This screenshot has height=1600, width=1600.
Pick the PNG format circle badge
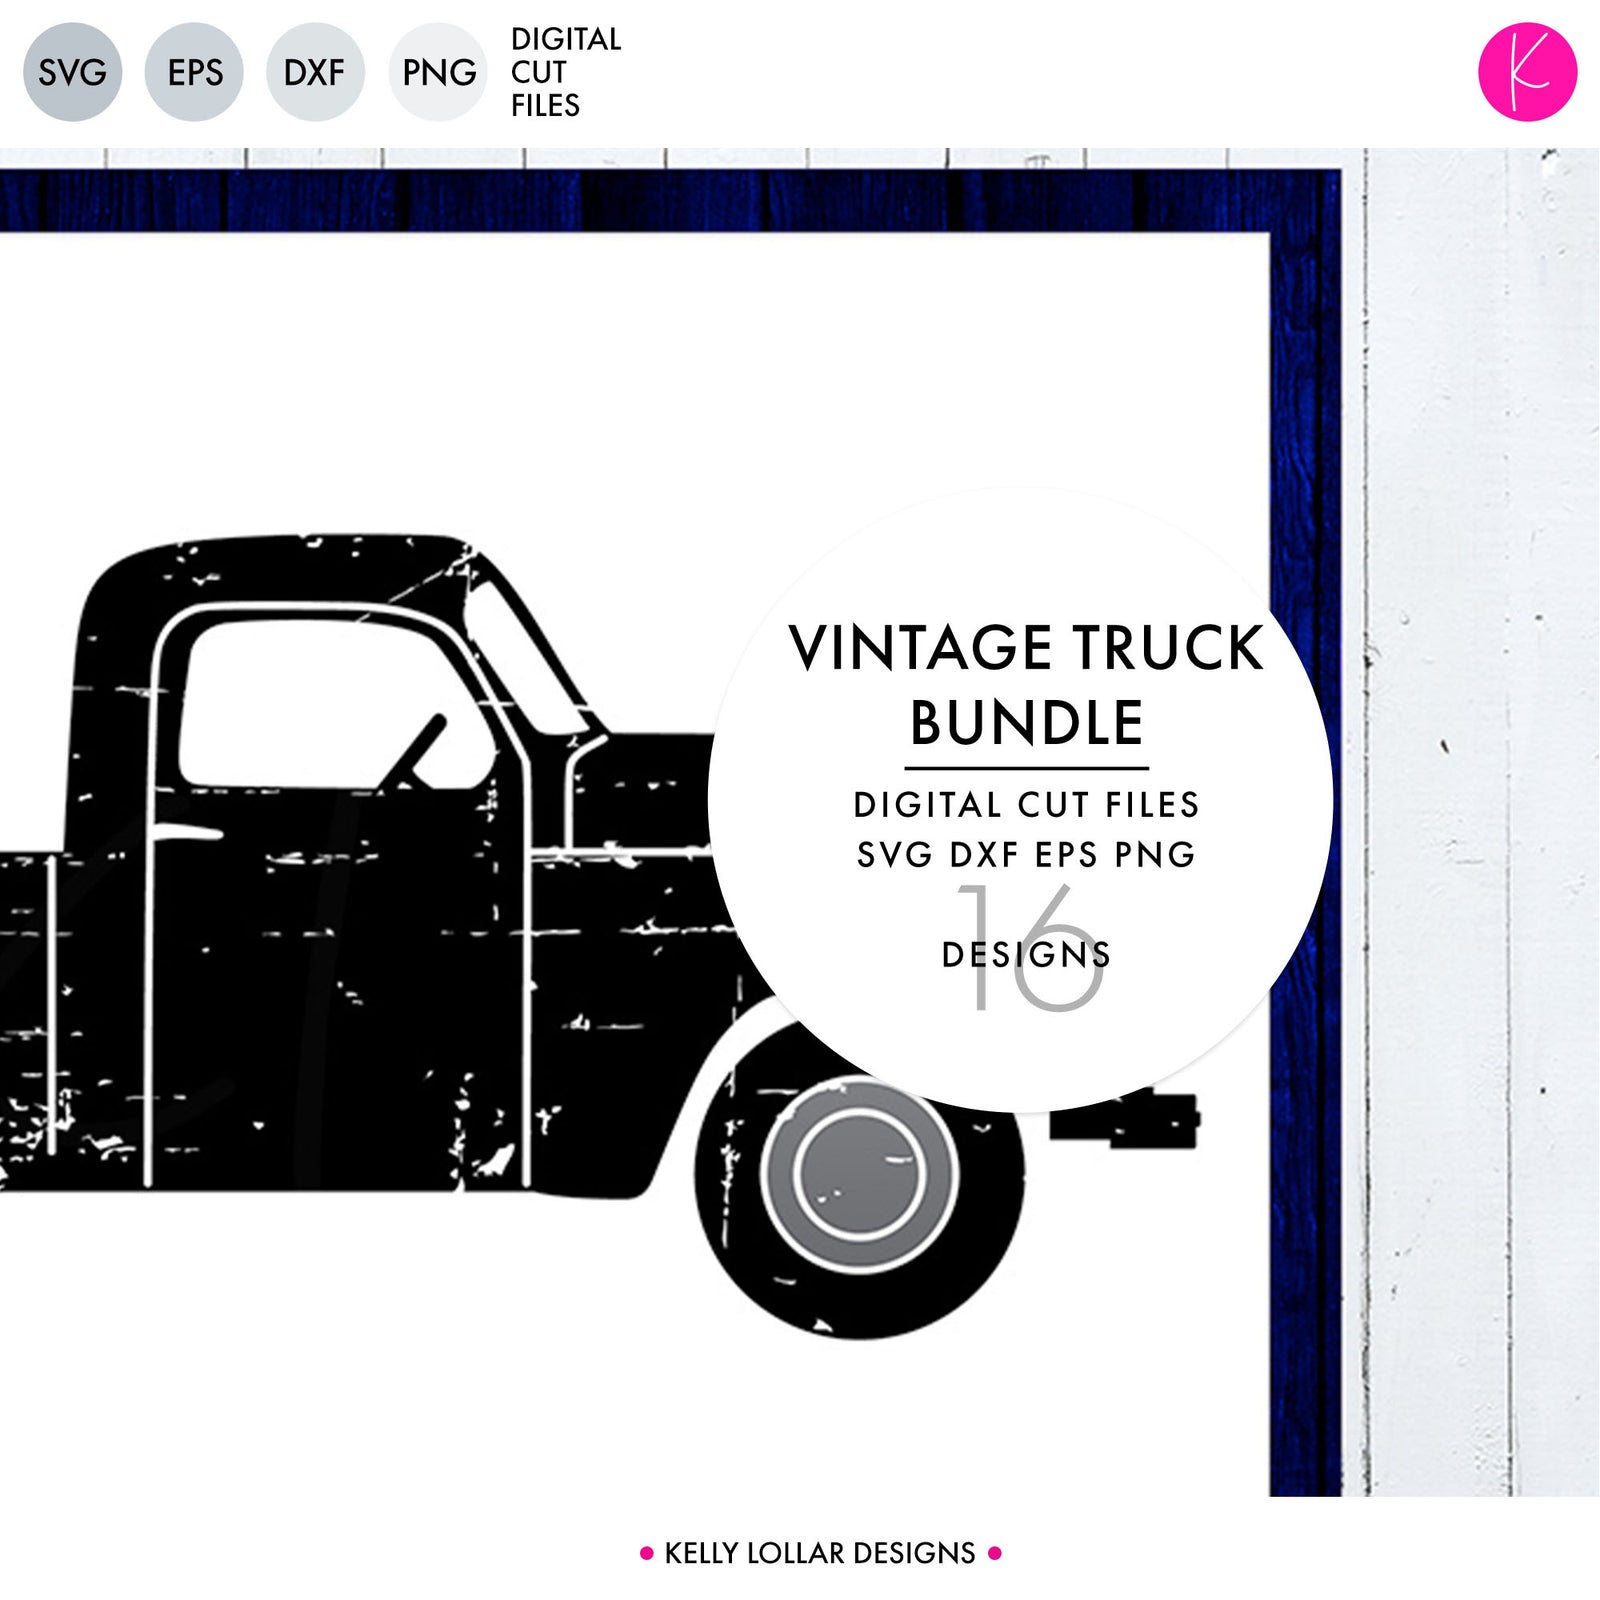click(x=438, y=73)
